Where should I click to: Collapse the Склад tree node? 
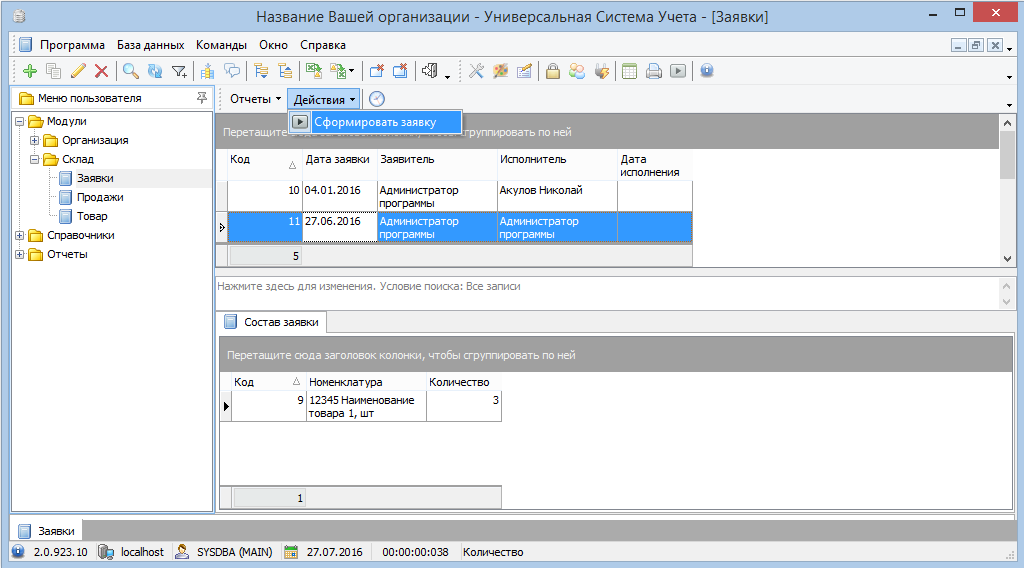pos(35,159)
